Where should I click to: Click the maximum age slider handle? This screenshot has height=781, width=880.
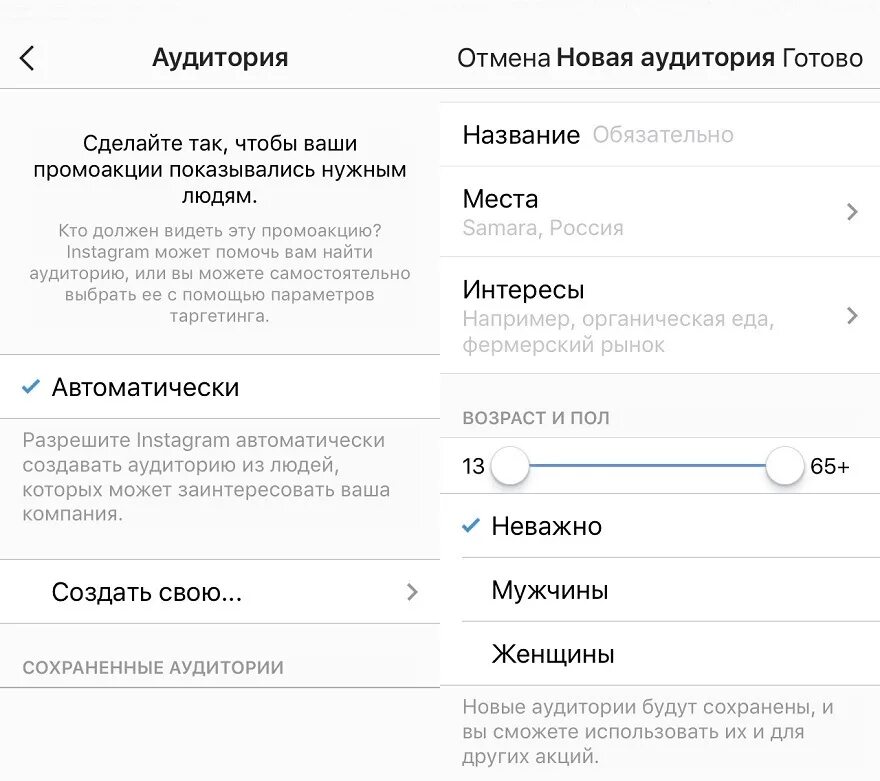coord(785,466)
